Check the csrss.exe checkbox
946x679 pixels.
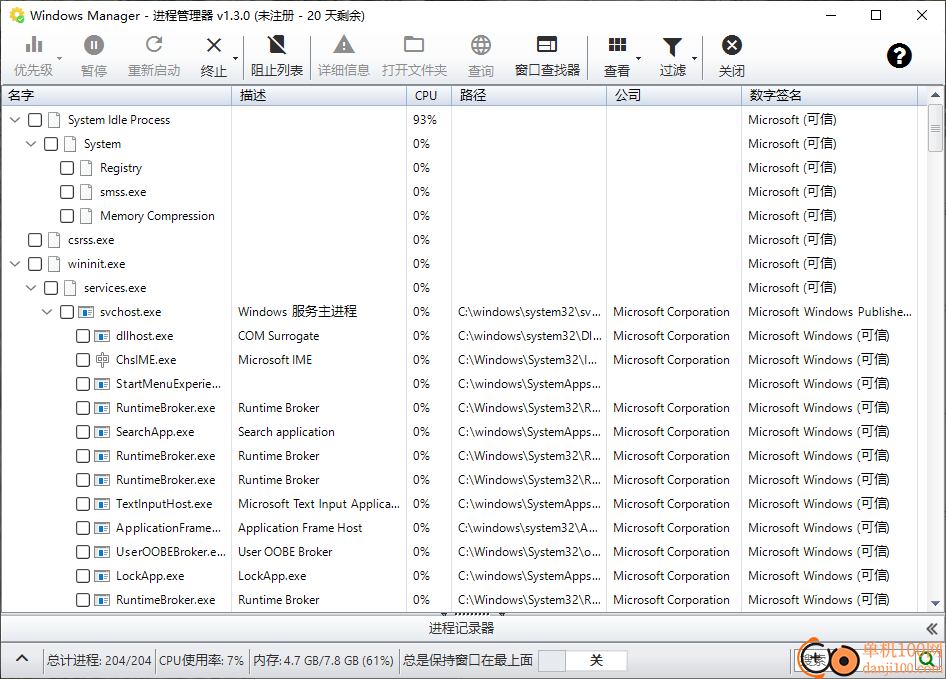click(35, 240)
